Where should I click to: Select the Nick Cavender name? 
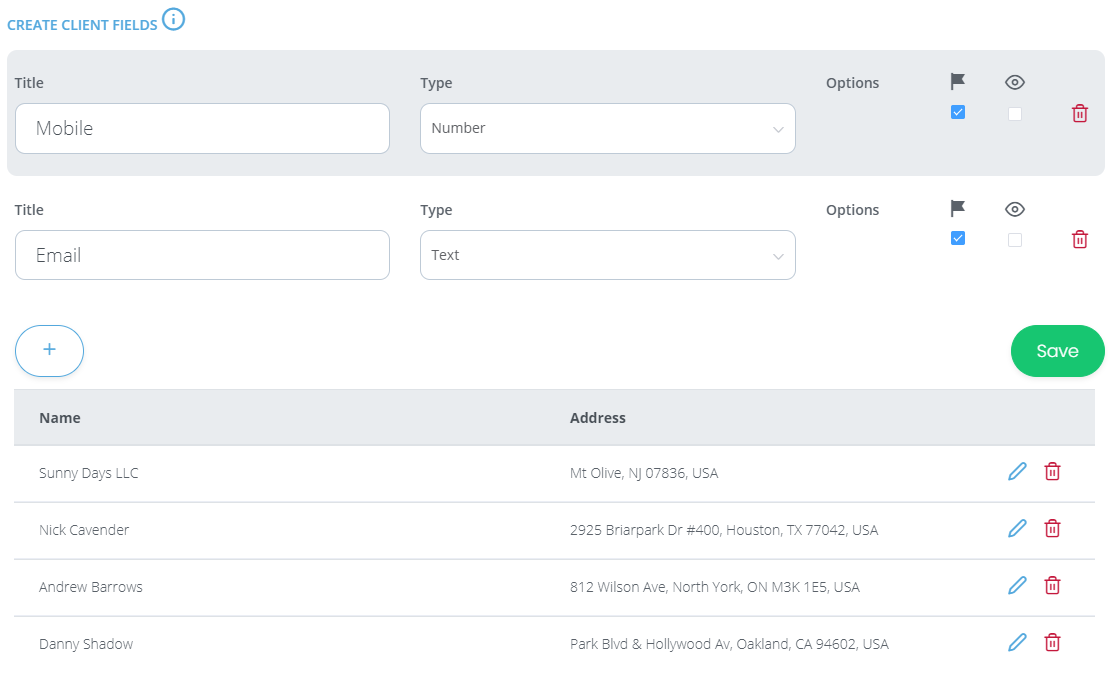(x=84, y=530)
